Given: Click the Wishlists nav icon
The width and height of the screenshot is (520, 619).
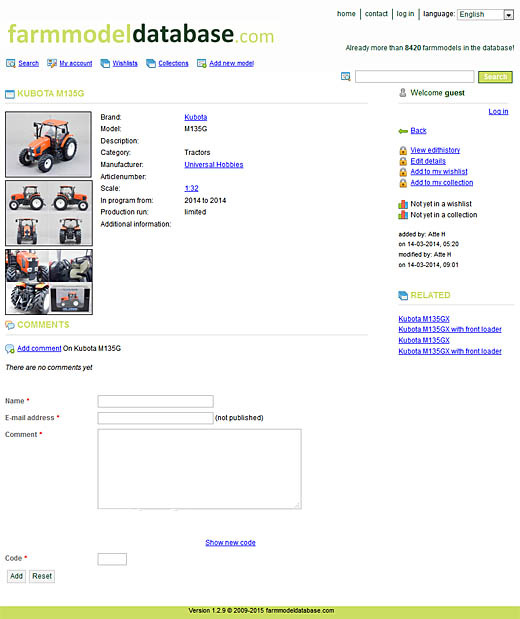Looking at the screenshot, I should pos(105,63).
